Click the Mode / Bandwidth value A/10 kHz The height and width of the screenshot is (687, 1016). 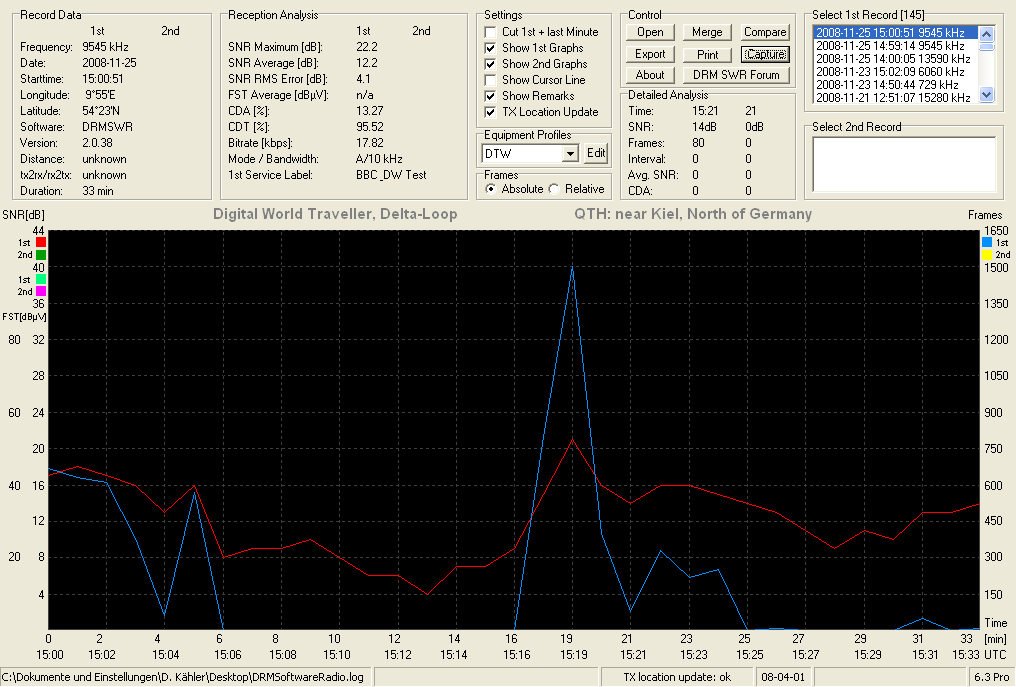379,159
